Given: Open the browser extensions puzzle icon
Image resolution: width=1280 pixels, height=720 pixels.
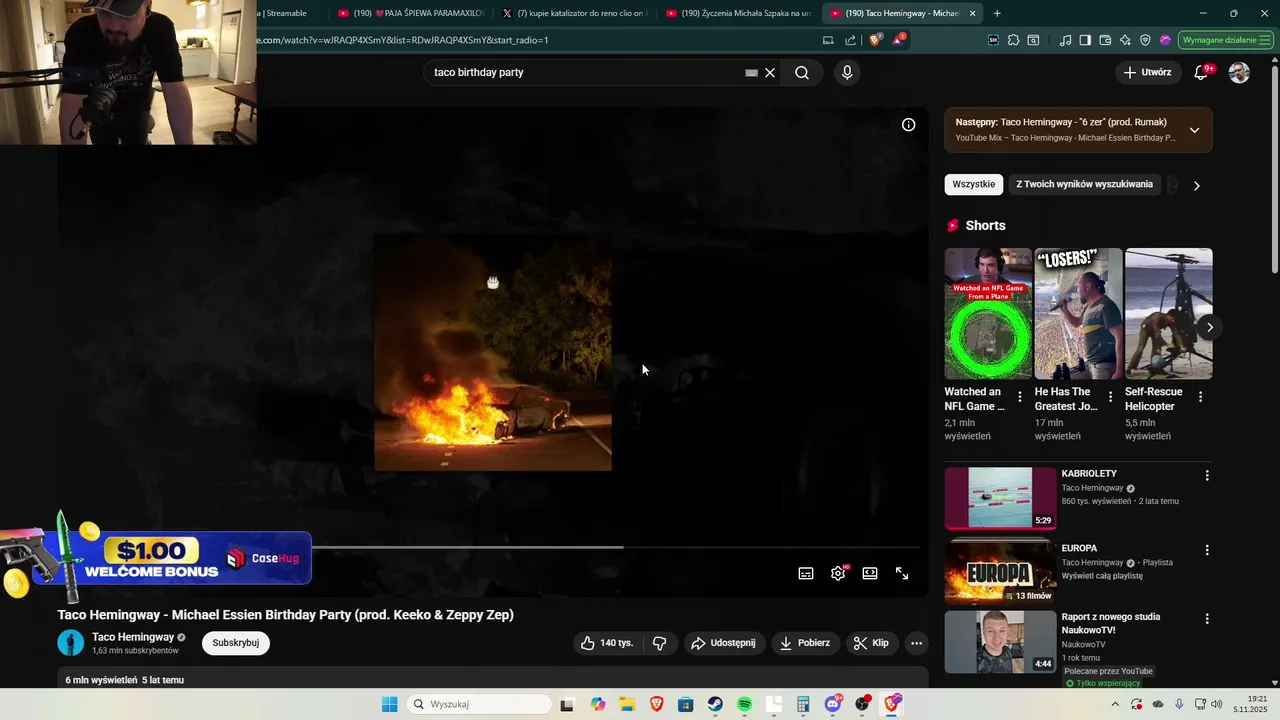Looking at the screenshot, I should click(1013, 40).
